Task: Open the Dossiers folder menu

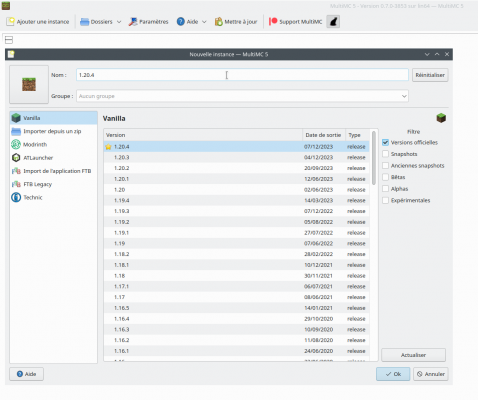Action: [97, 22]
